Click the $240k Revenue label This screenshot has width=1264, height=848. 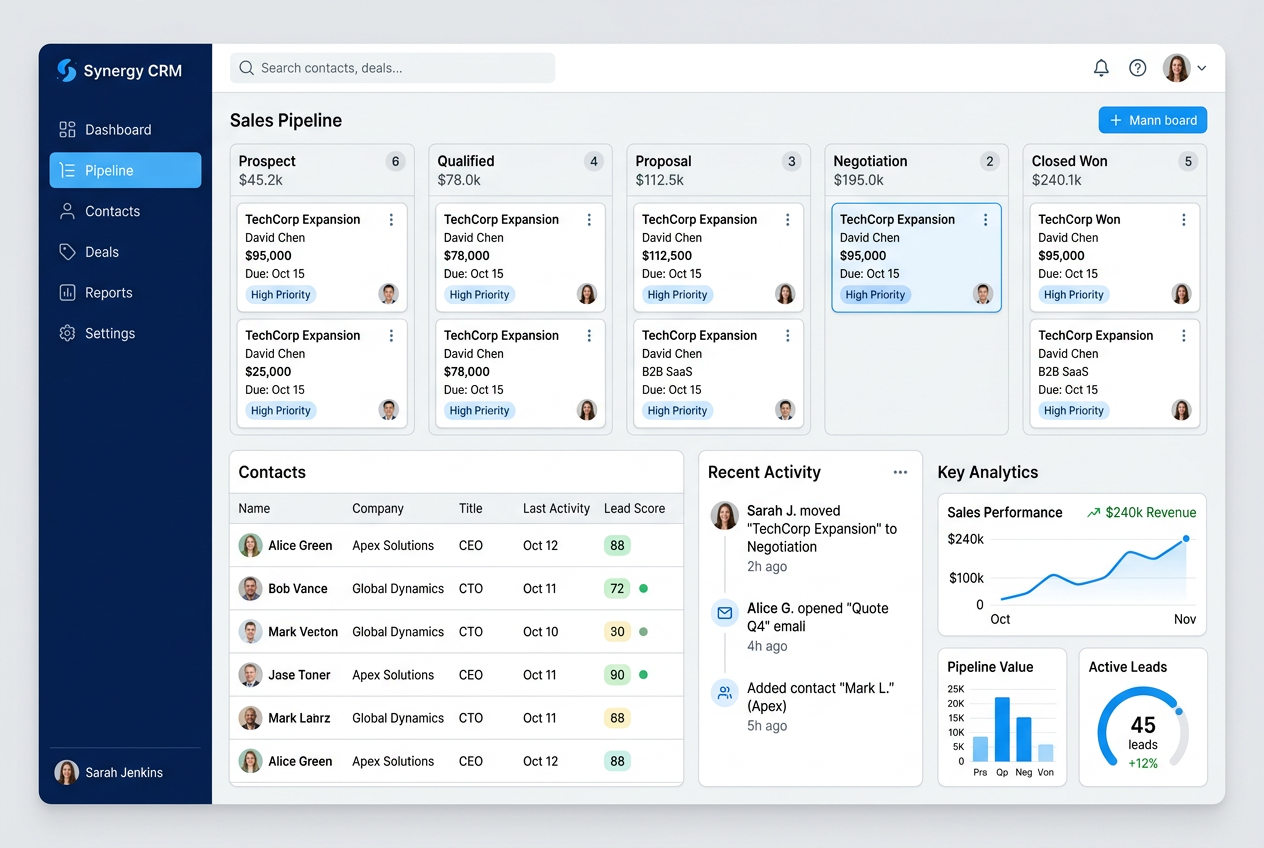1150,512
